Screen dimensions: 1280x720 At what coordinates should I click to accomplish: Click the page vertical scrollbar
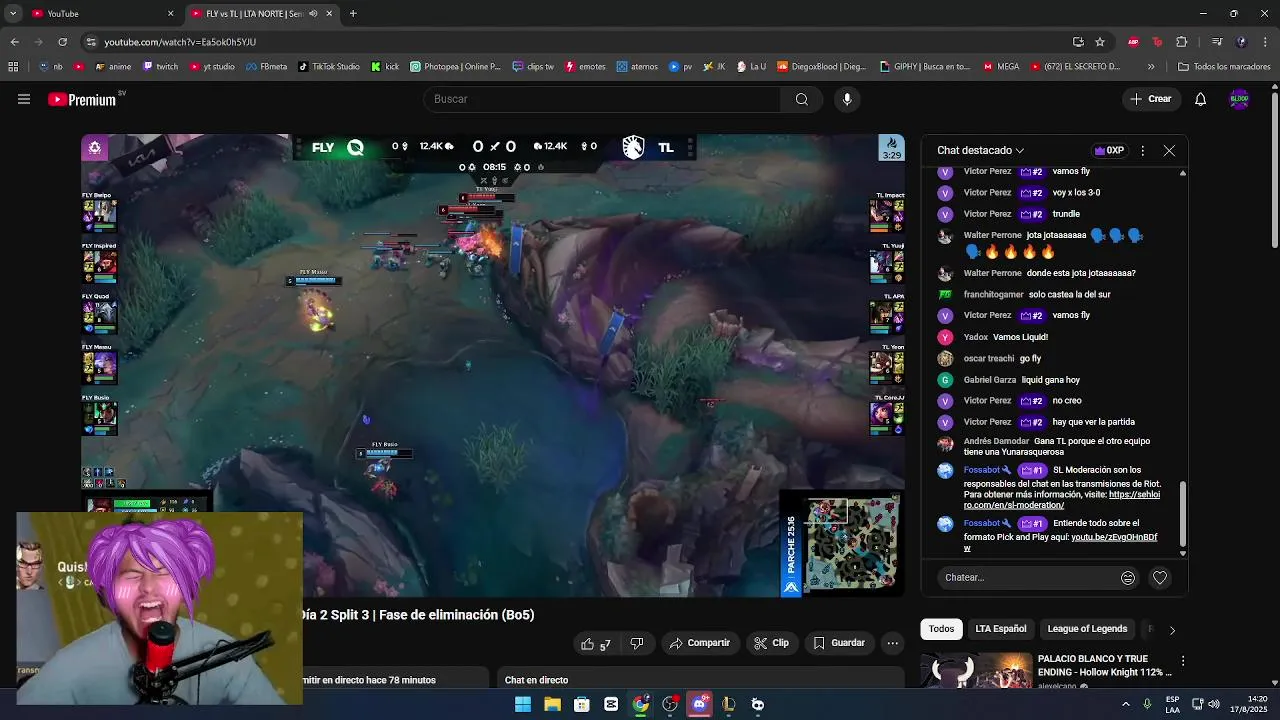tap(1274, 168)
